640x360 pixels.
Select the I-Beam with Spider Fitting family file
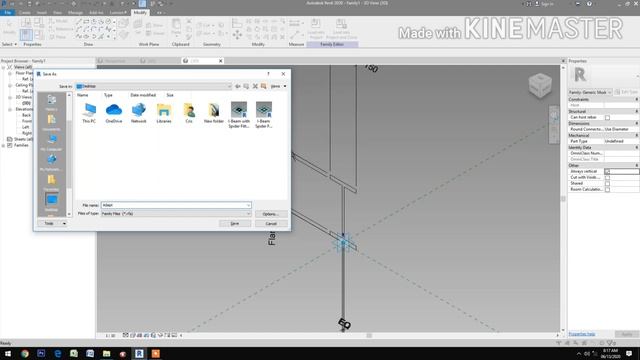click(239, 115)
